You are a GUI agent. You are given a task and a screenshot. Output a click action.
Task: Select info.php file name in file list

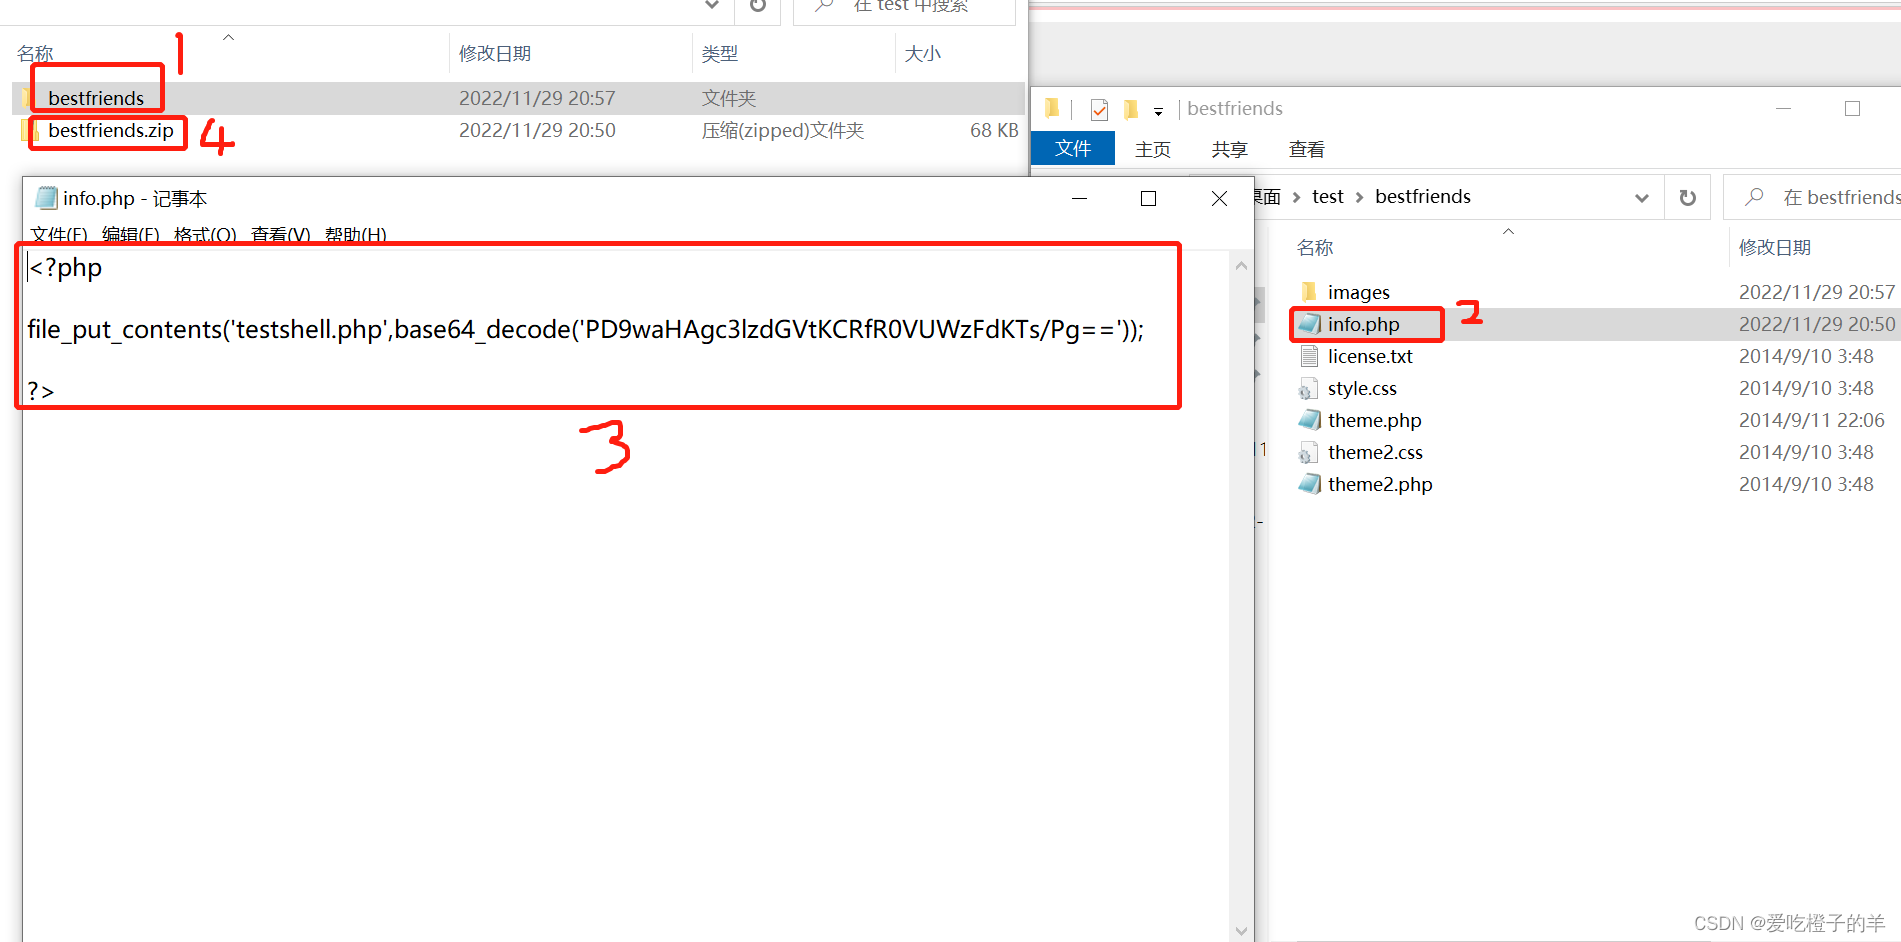click(1364, 324)
